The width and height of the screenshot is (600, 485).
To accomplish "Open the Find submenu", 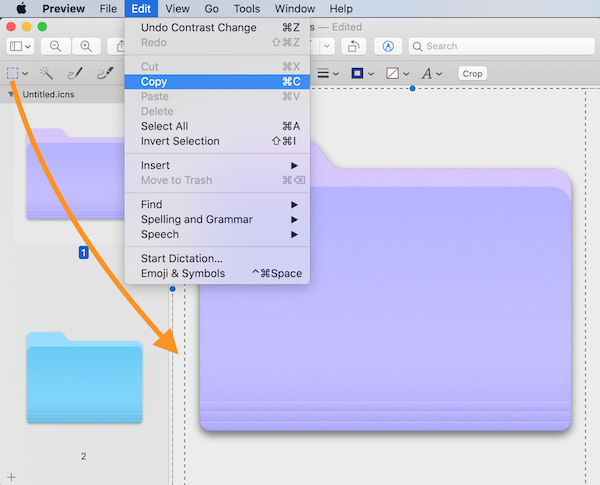I will [x=217, y=204].
